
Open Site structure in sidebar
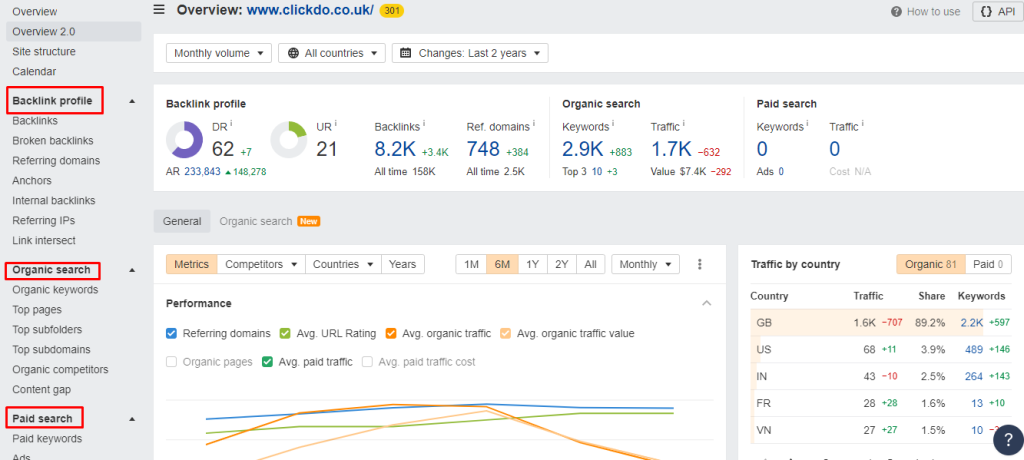point(44,52)
